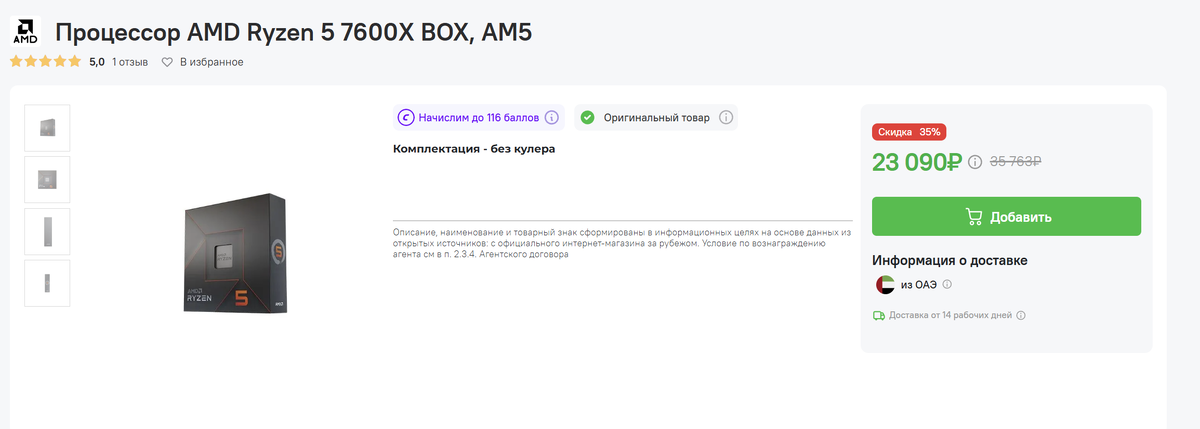Click the main Ryzen 5 box image
1200x429 pixels.
(236, 253)
